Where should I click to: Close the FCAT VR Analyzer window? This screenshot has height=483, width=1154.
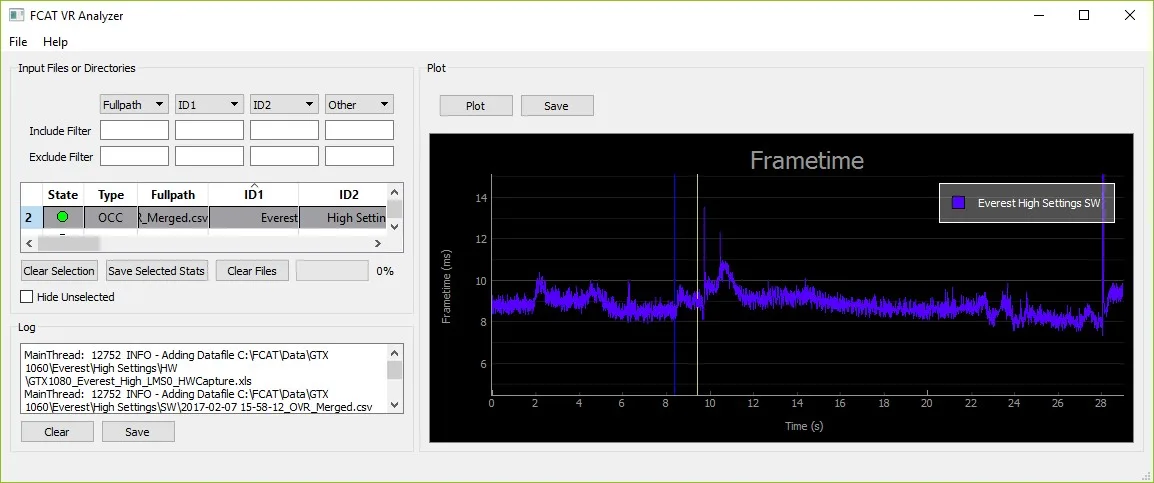point(1128,15)
